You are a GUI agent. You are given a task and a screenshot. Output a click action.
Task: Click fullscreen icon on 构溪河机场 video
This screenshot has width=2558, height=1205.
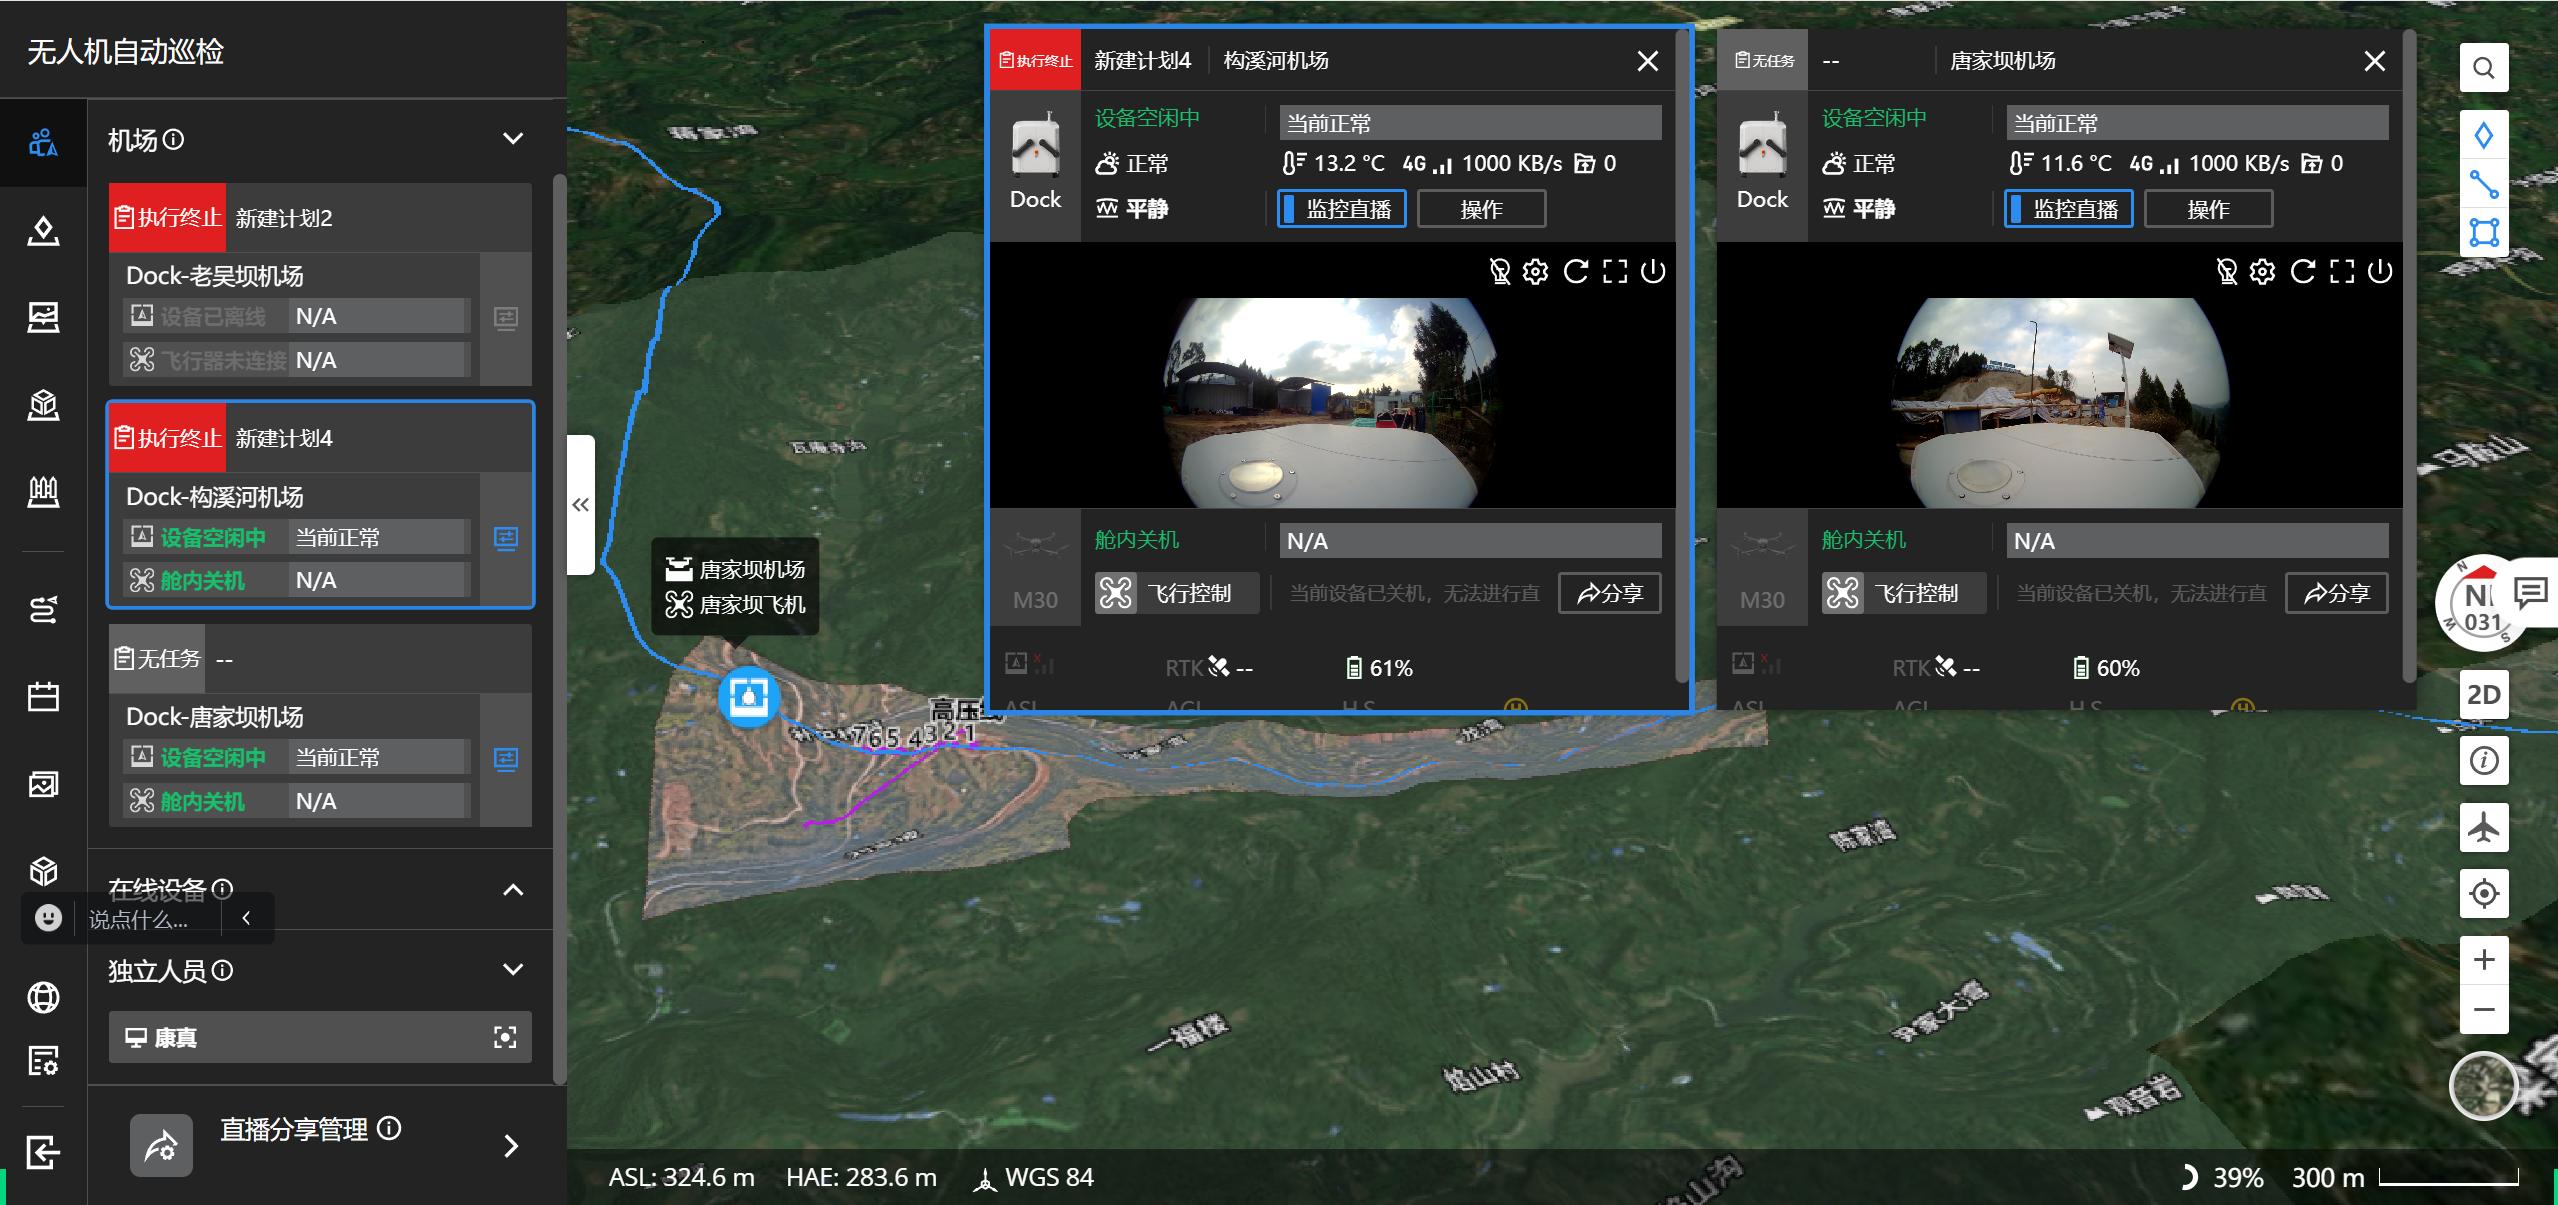click(x=1614, y=272)
